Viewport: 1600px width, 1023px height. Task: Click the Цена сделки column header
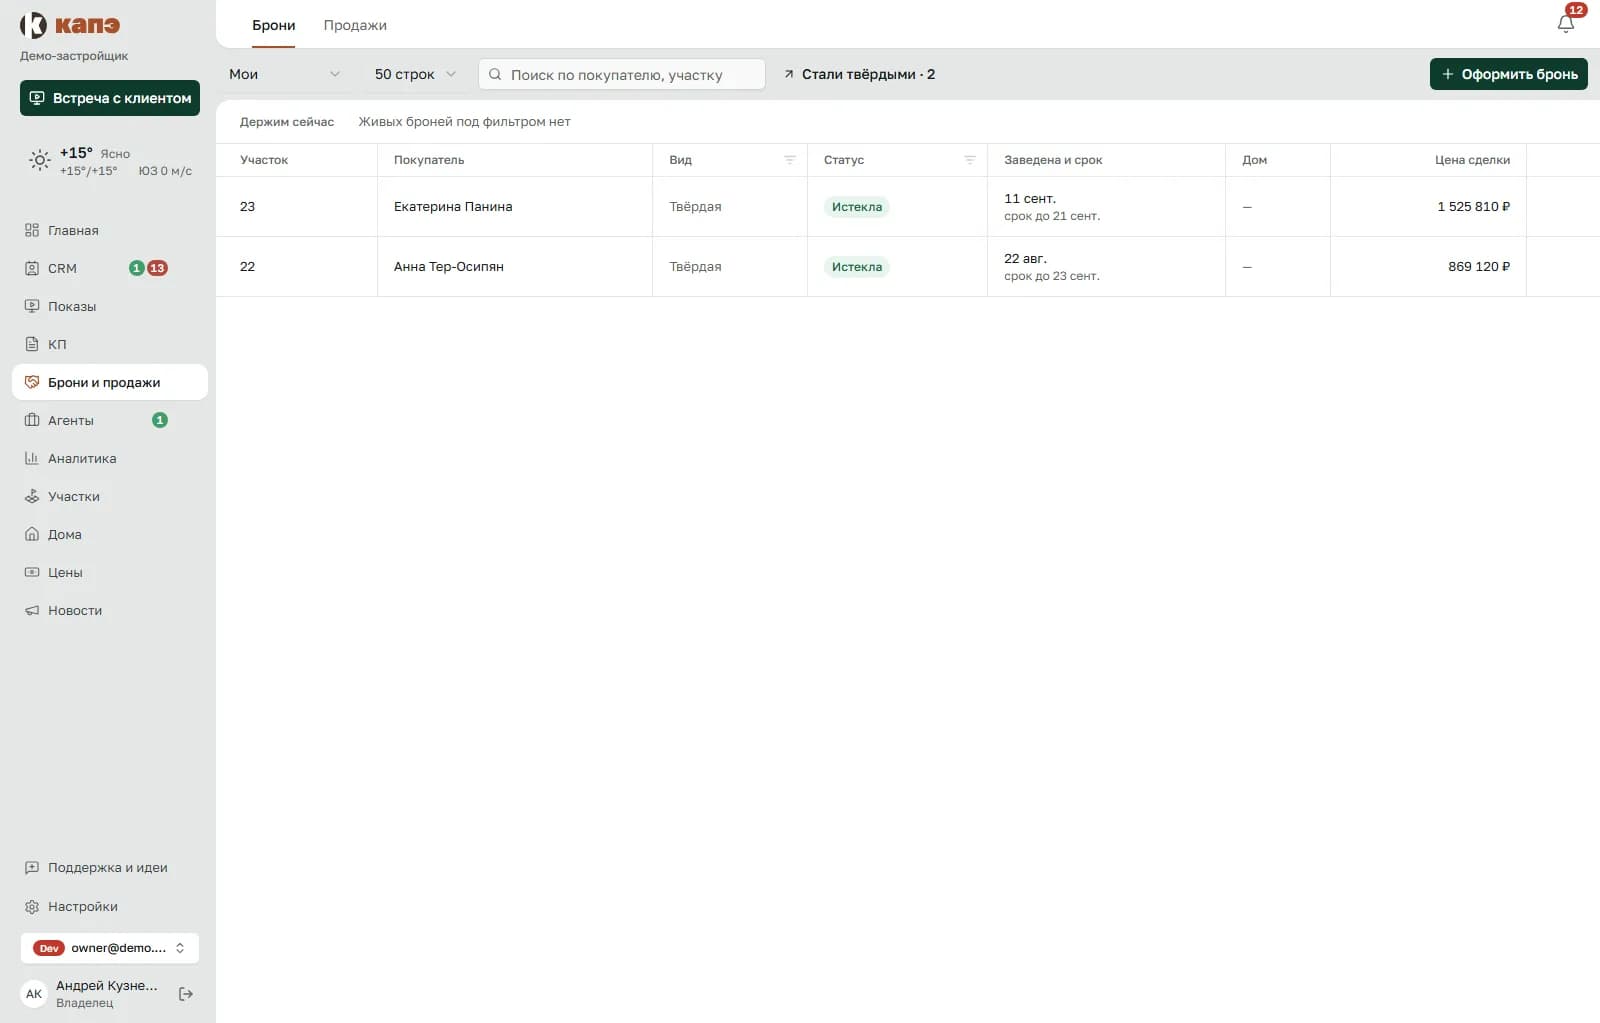coord(1472,160)
